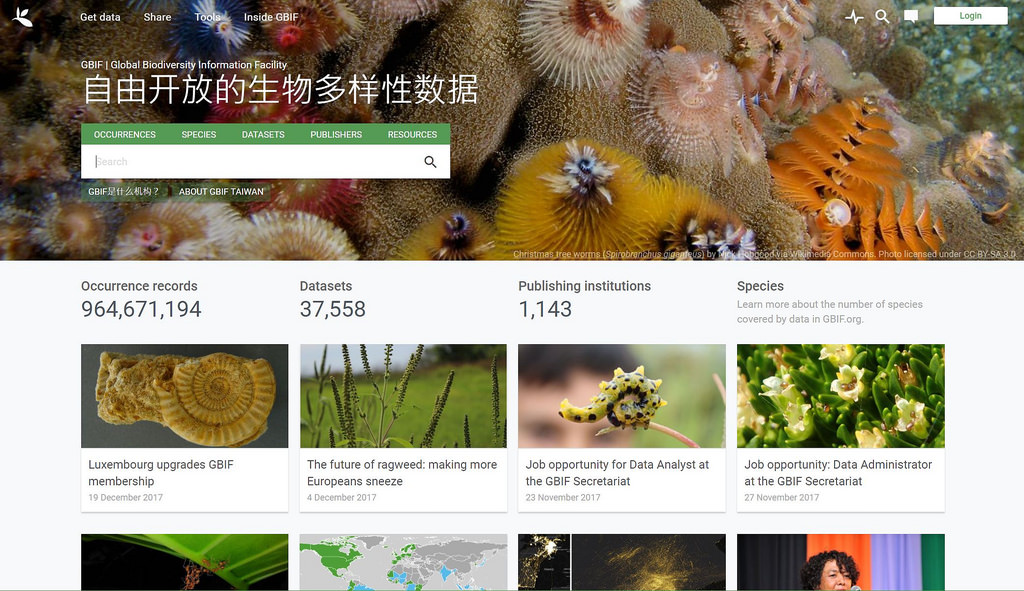Screen dimensions: 1024x591
Task: Open the Get data menu
Action: [x=100, y=17]
